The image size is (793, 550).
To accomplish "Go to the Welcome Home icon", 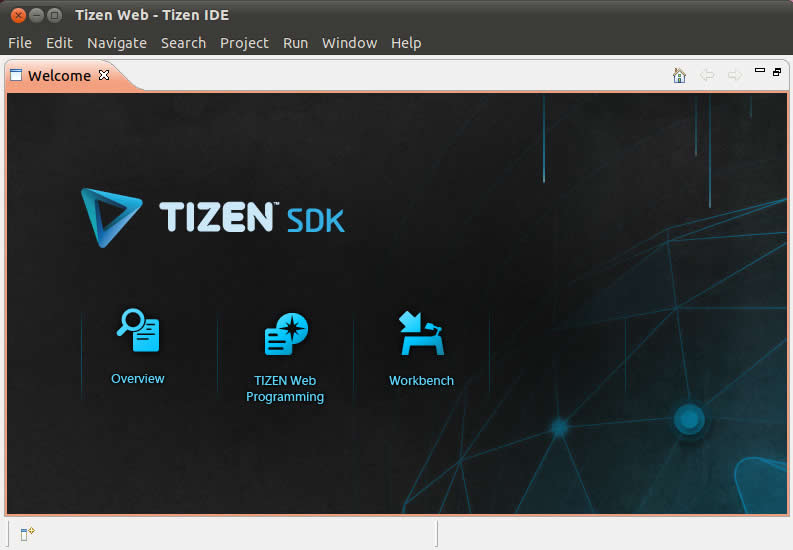I will [x=679, y=75].
